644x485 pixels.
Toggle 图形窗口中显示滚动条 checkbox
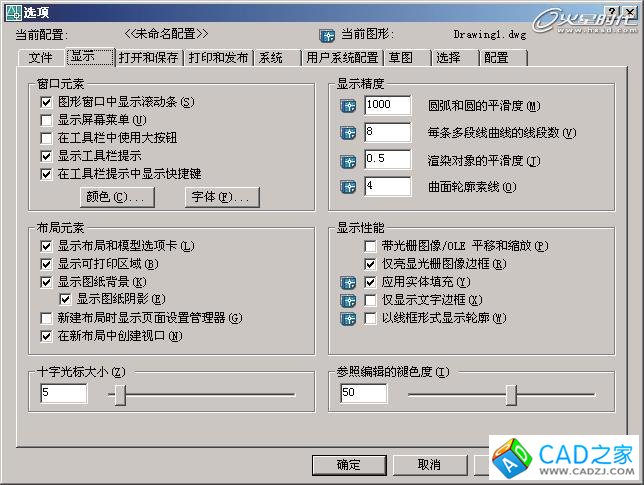[46, 102]
